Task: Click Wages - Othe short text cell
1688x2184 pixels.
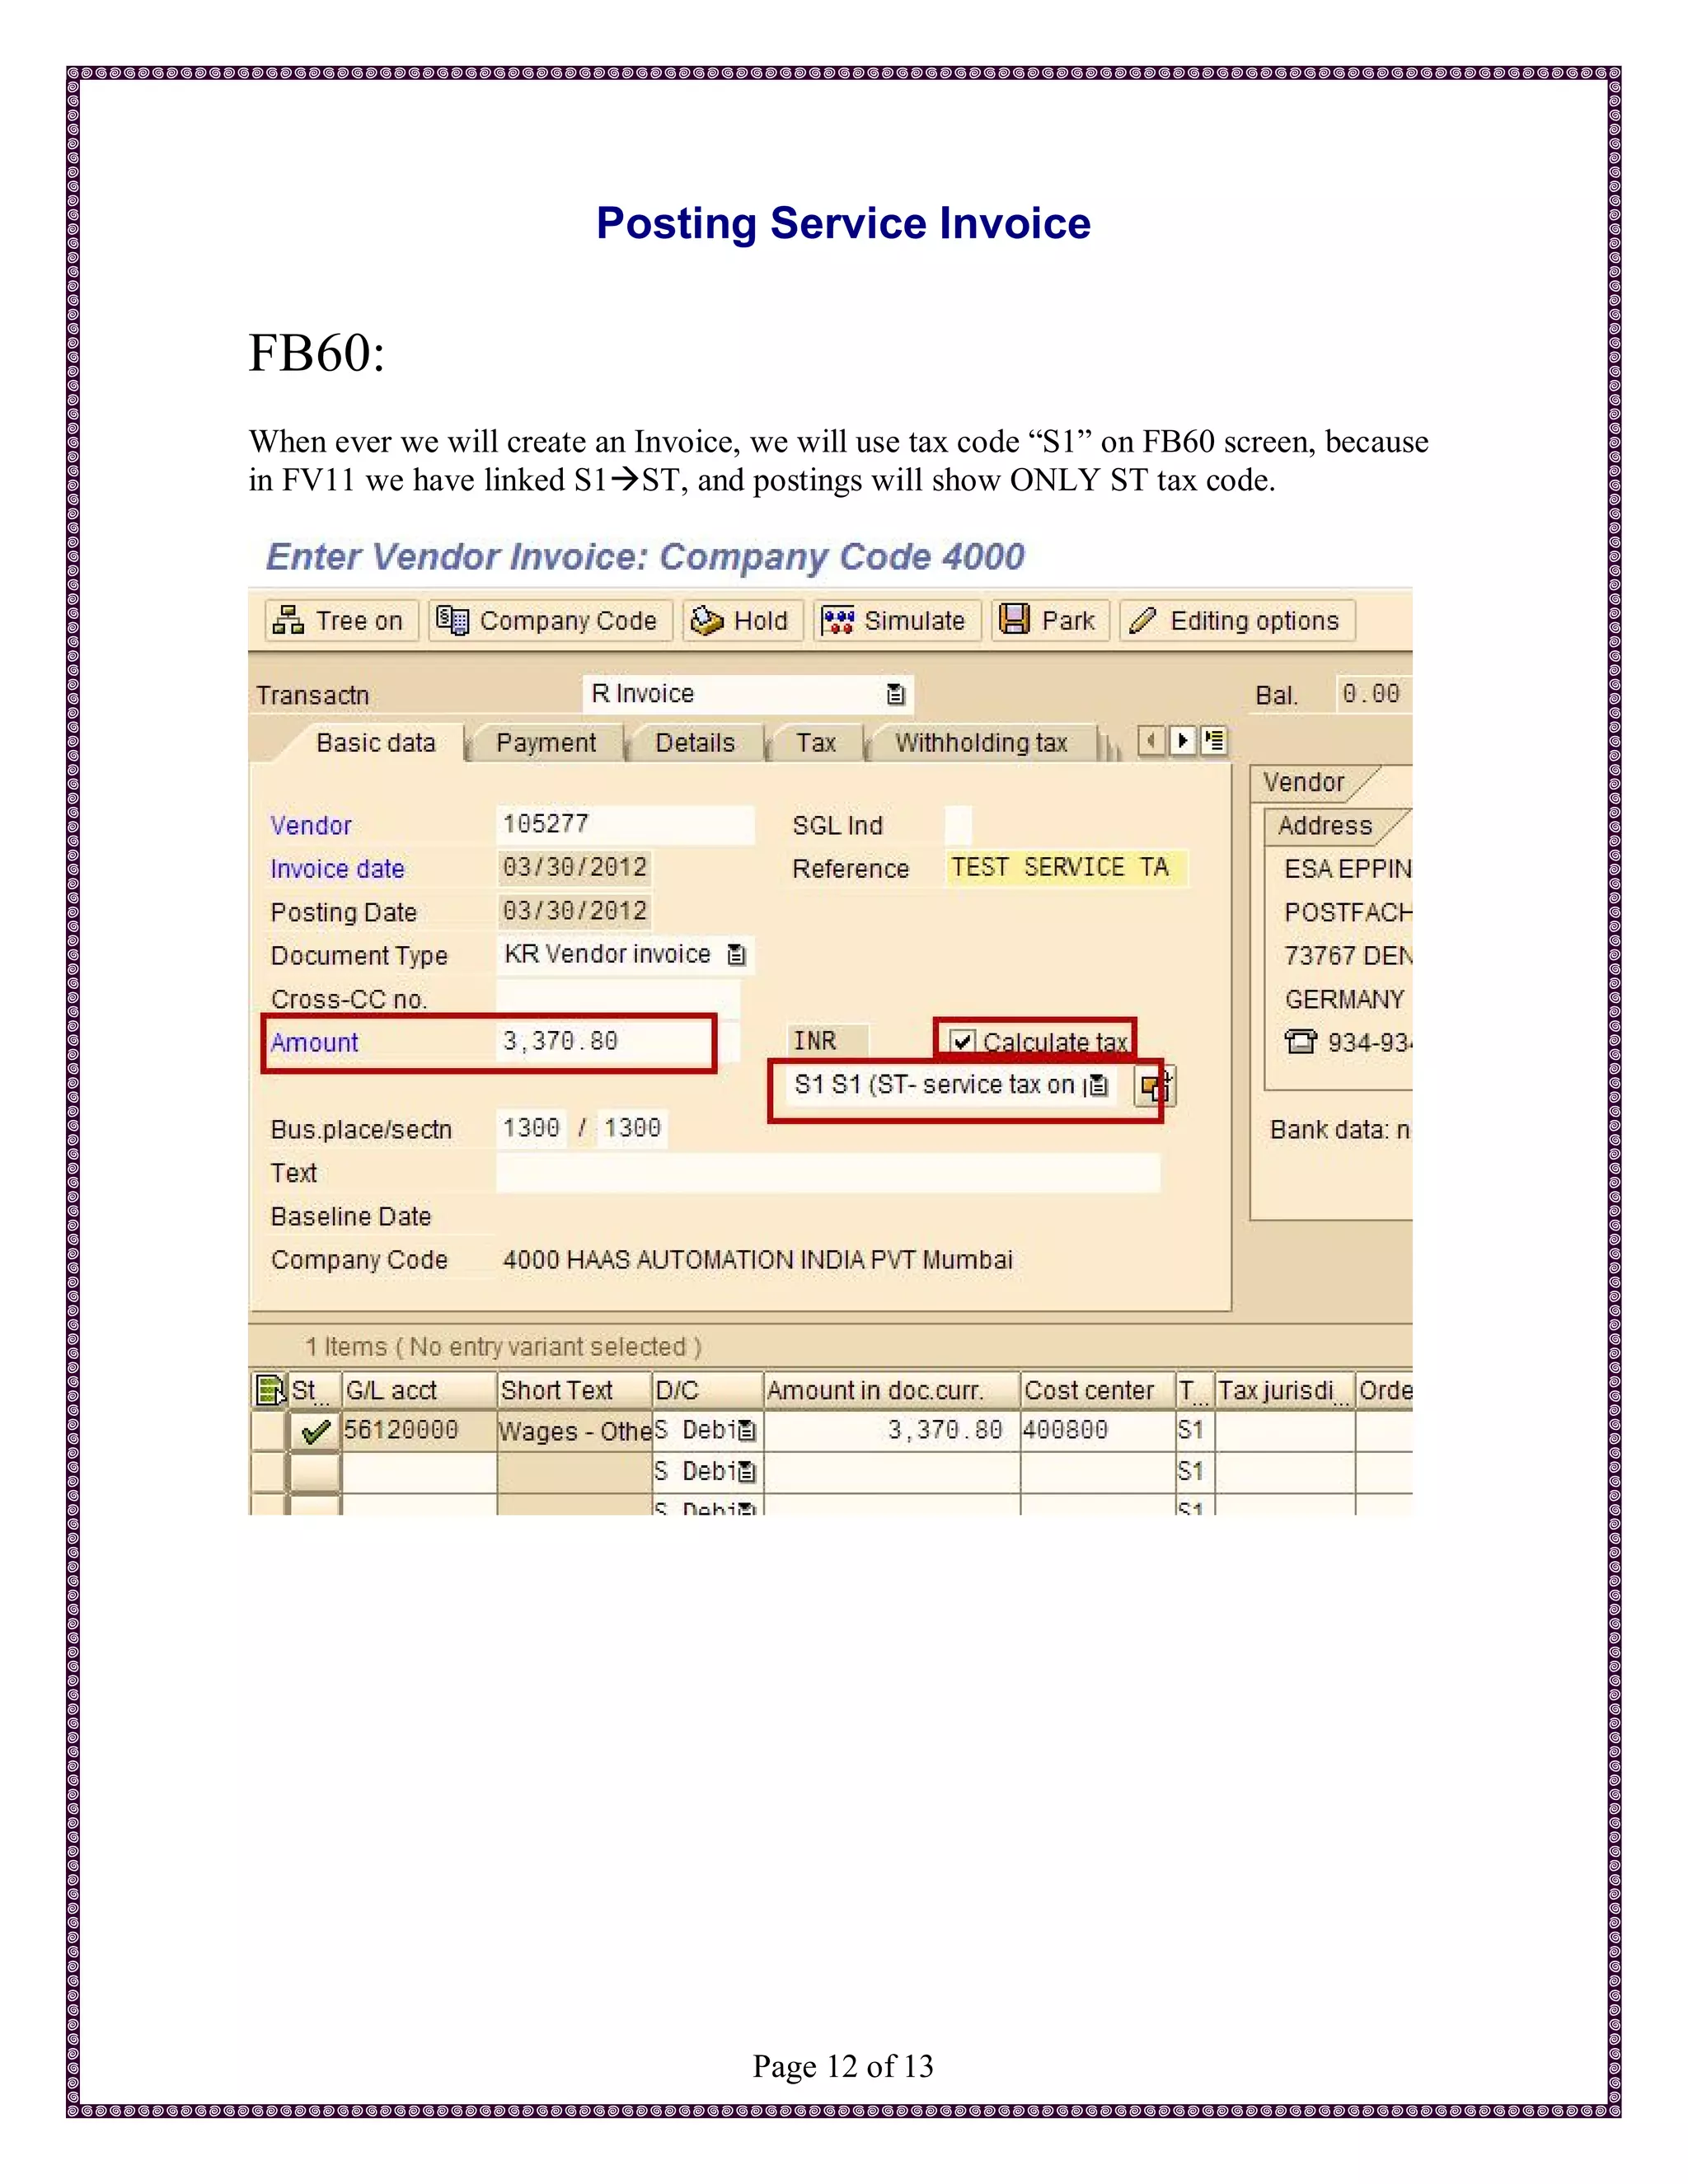Action: pos(574,1431)
